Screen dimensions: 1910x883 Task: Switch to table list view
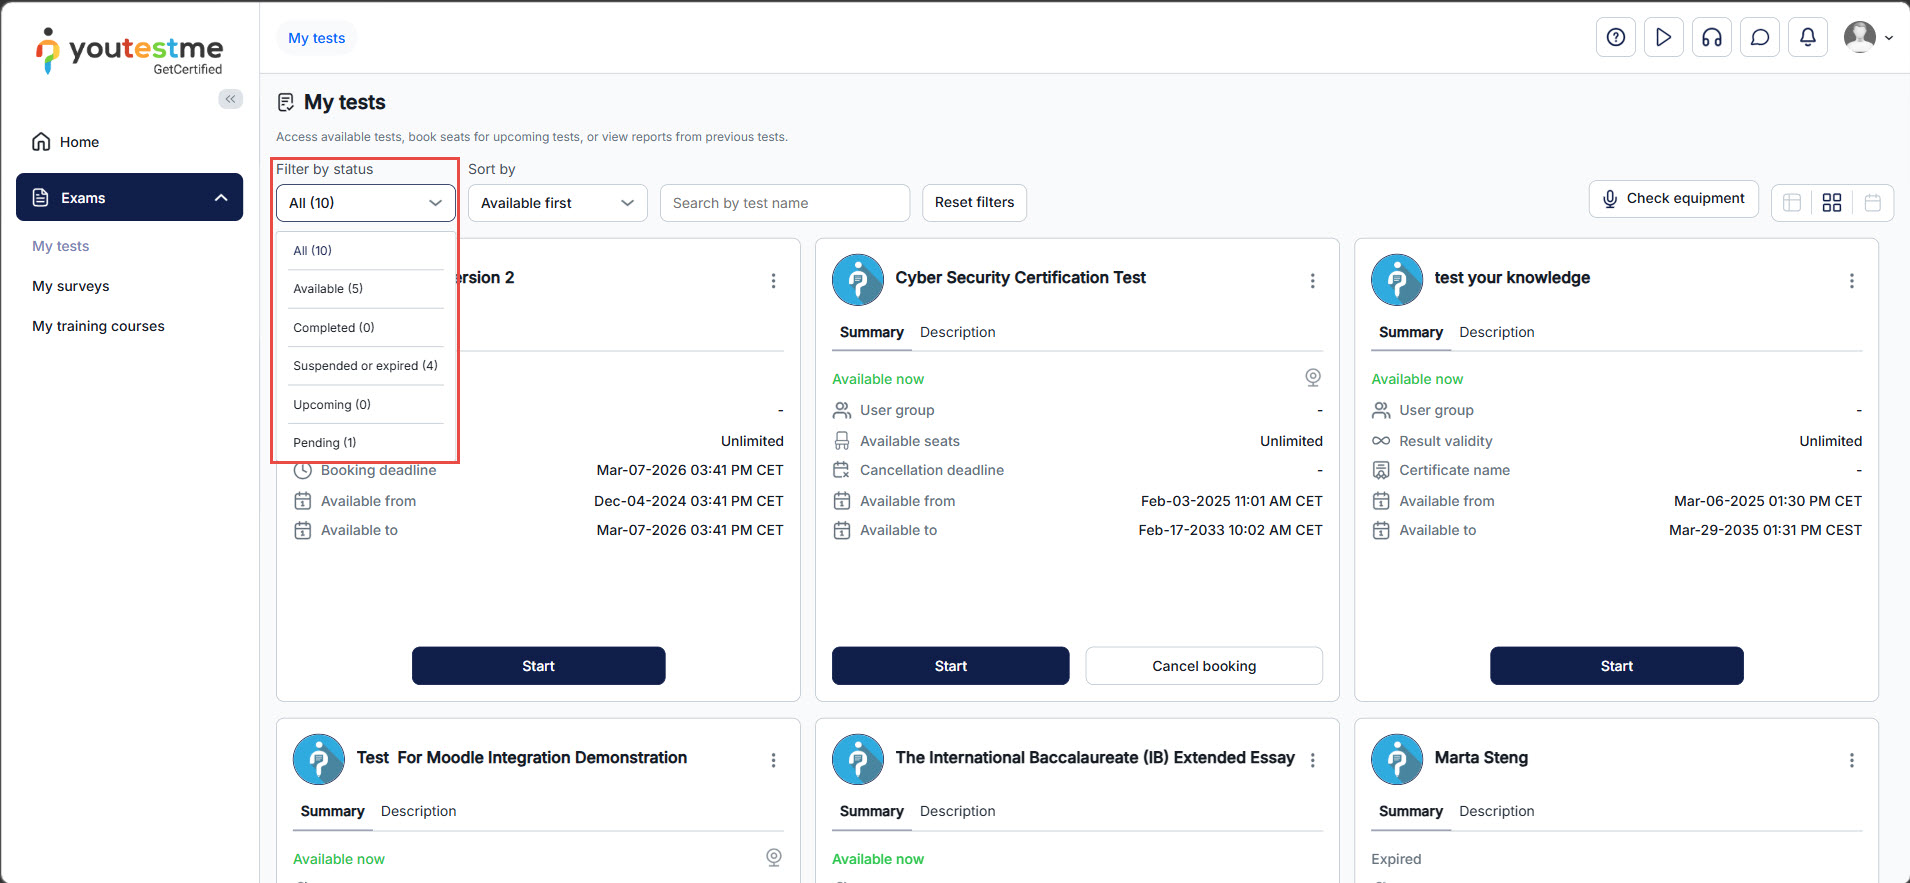click(x=1791, y=203)
